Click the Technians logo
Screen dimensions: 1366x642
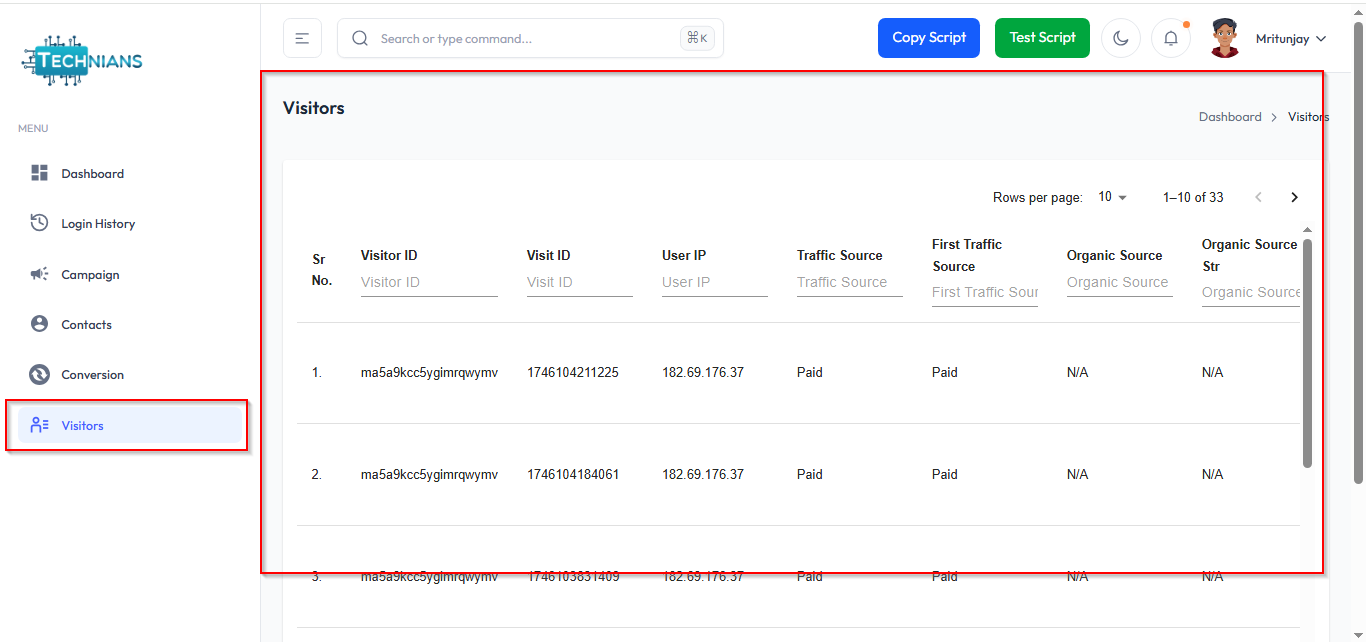(82, 62)
